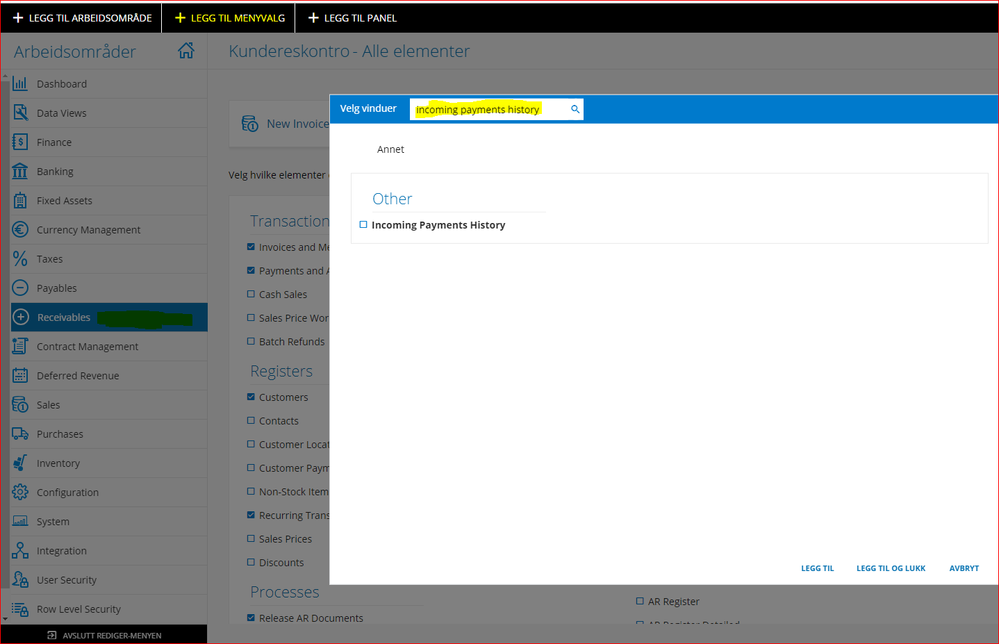Click Deferred Revenue calendar icon
999x644 pixels.
tap(20, 376)
